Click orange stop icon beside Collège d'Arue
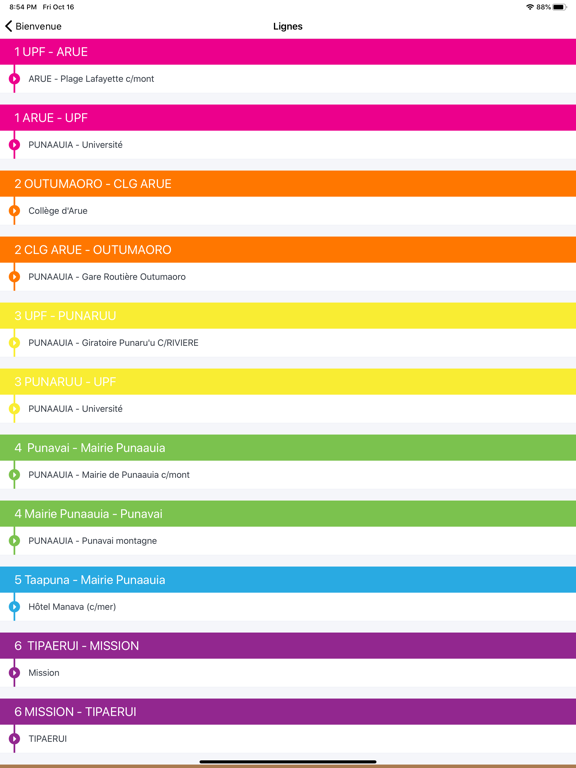Image resolution: width=576 pixels, height=768 pixels. click(14, 211)
